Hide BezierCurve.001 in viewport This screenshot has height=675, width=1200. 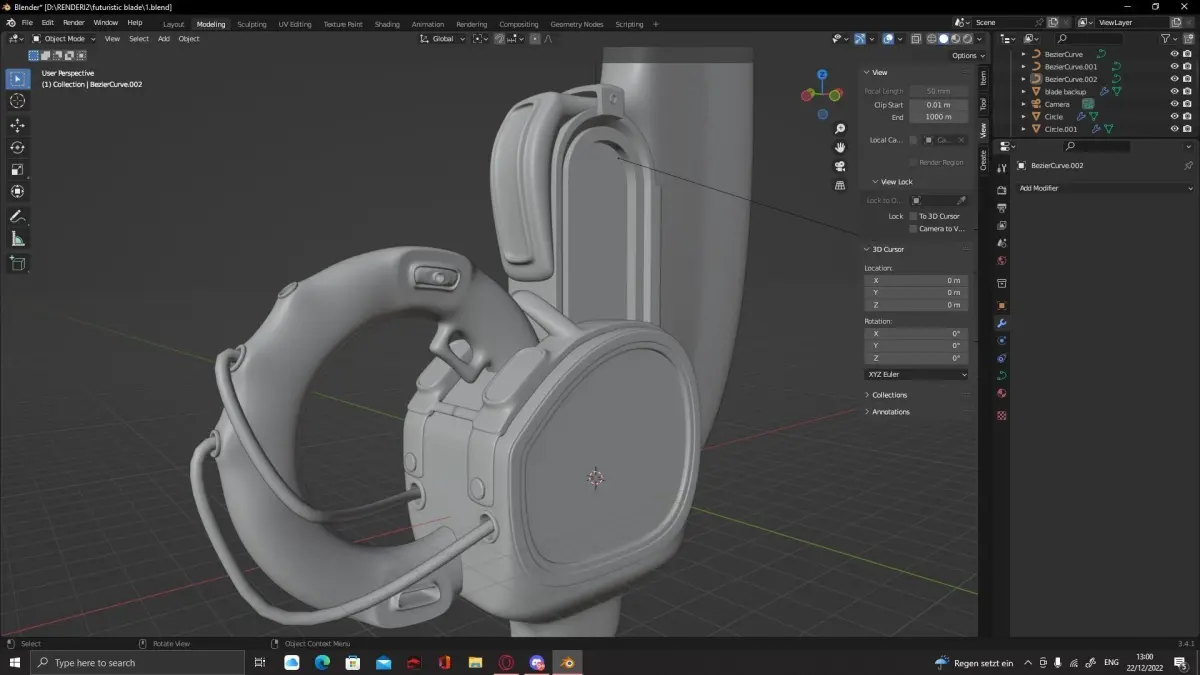1174,66
